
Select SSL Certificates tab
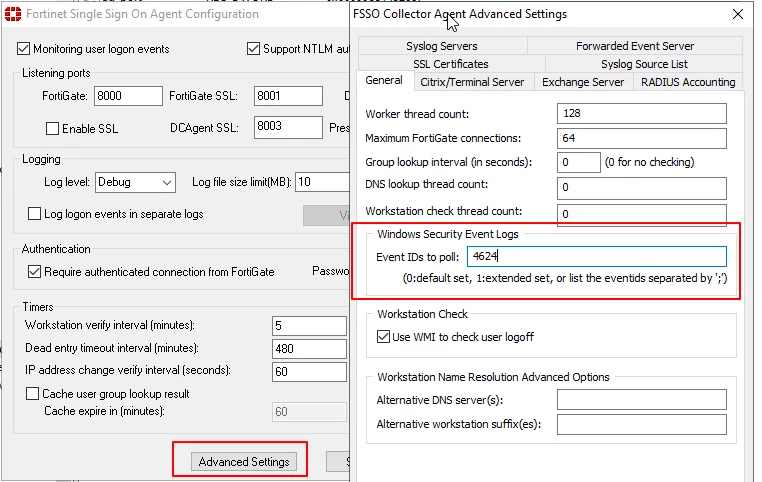pyautogui.click(x=451, y=64)
